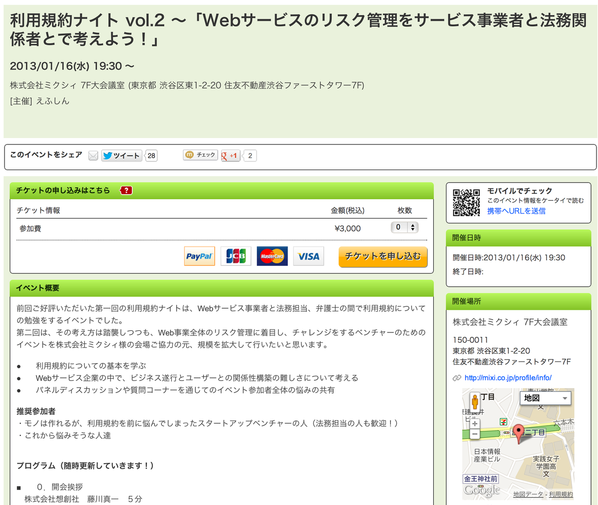Click the chain link icon beside the URL

click(x=457, y=378)
